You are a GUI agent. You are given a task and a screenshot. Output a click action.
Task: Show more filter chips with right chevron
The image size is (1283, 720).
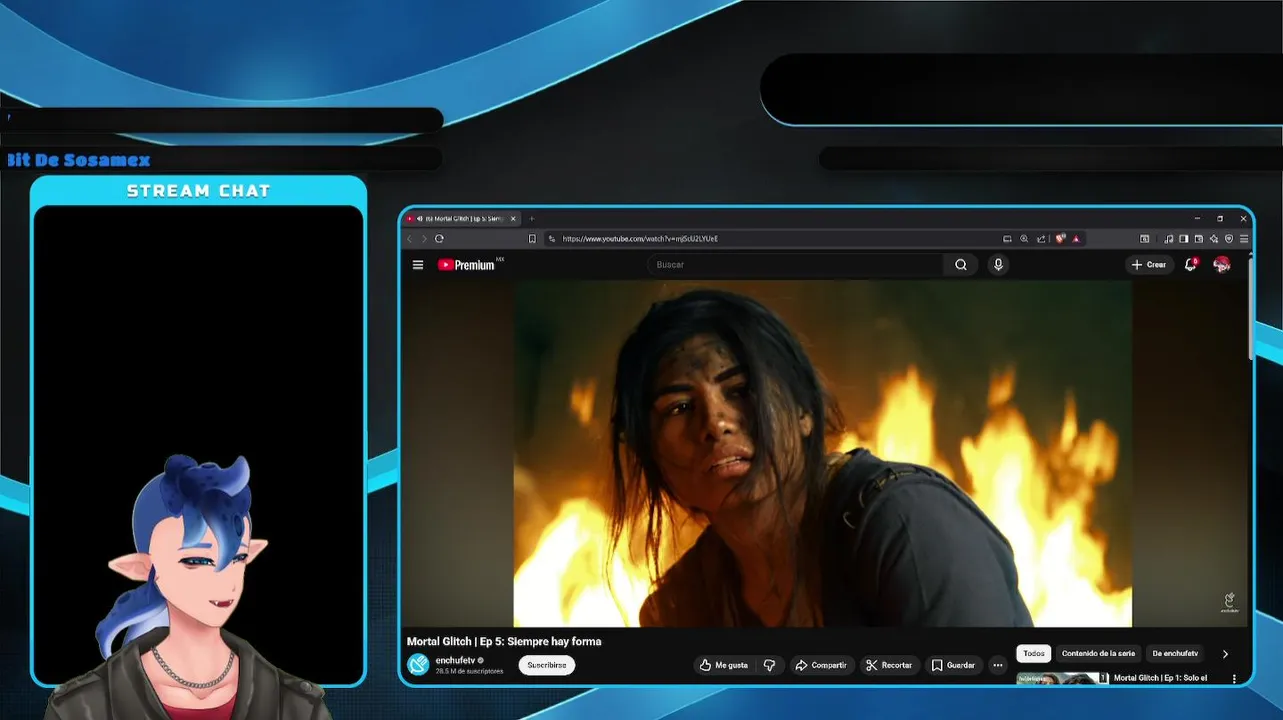click(1225, 654)
